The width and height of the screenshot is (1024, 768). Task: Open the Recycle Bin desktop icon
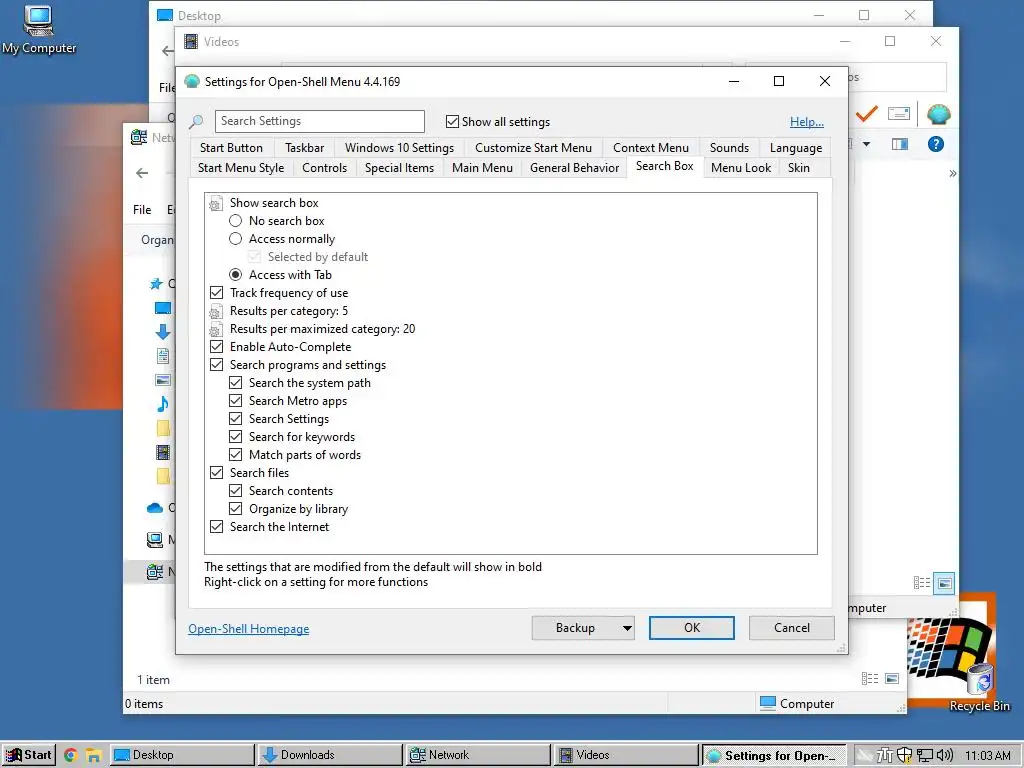(980, 687)
